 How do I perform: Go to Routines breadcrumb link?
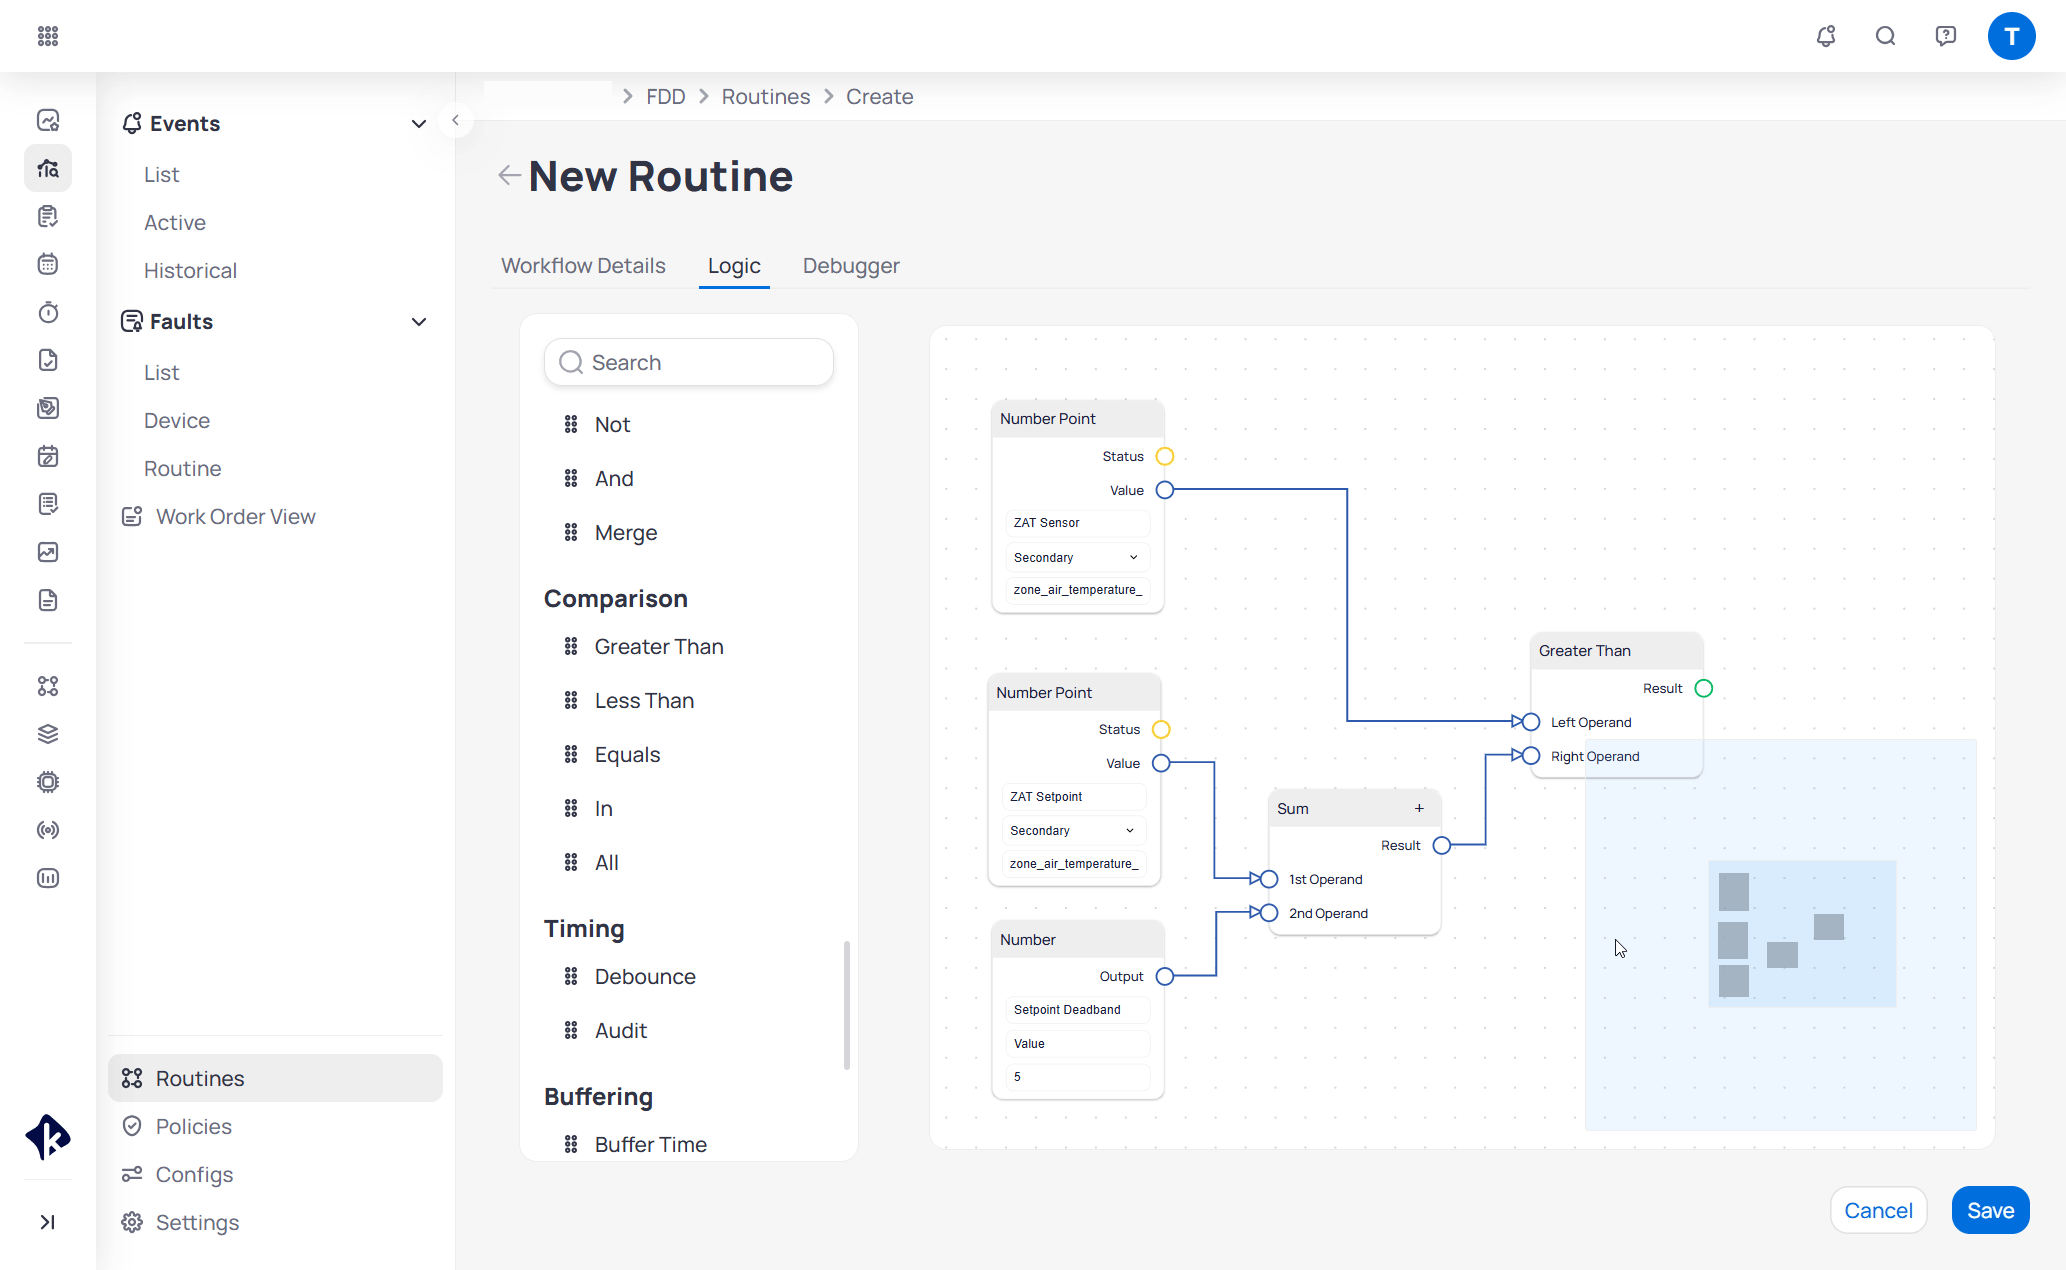766,97
